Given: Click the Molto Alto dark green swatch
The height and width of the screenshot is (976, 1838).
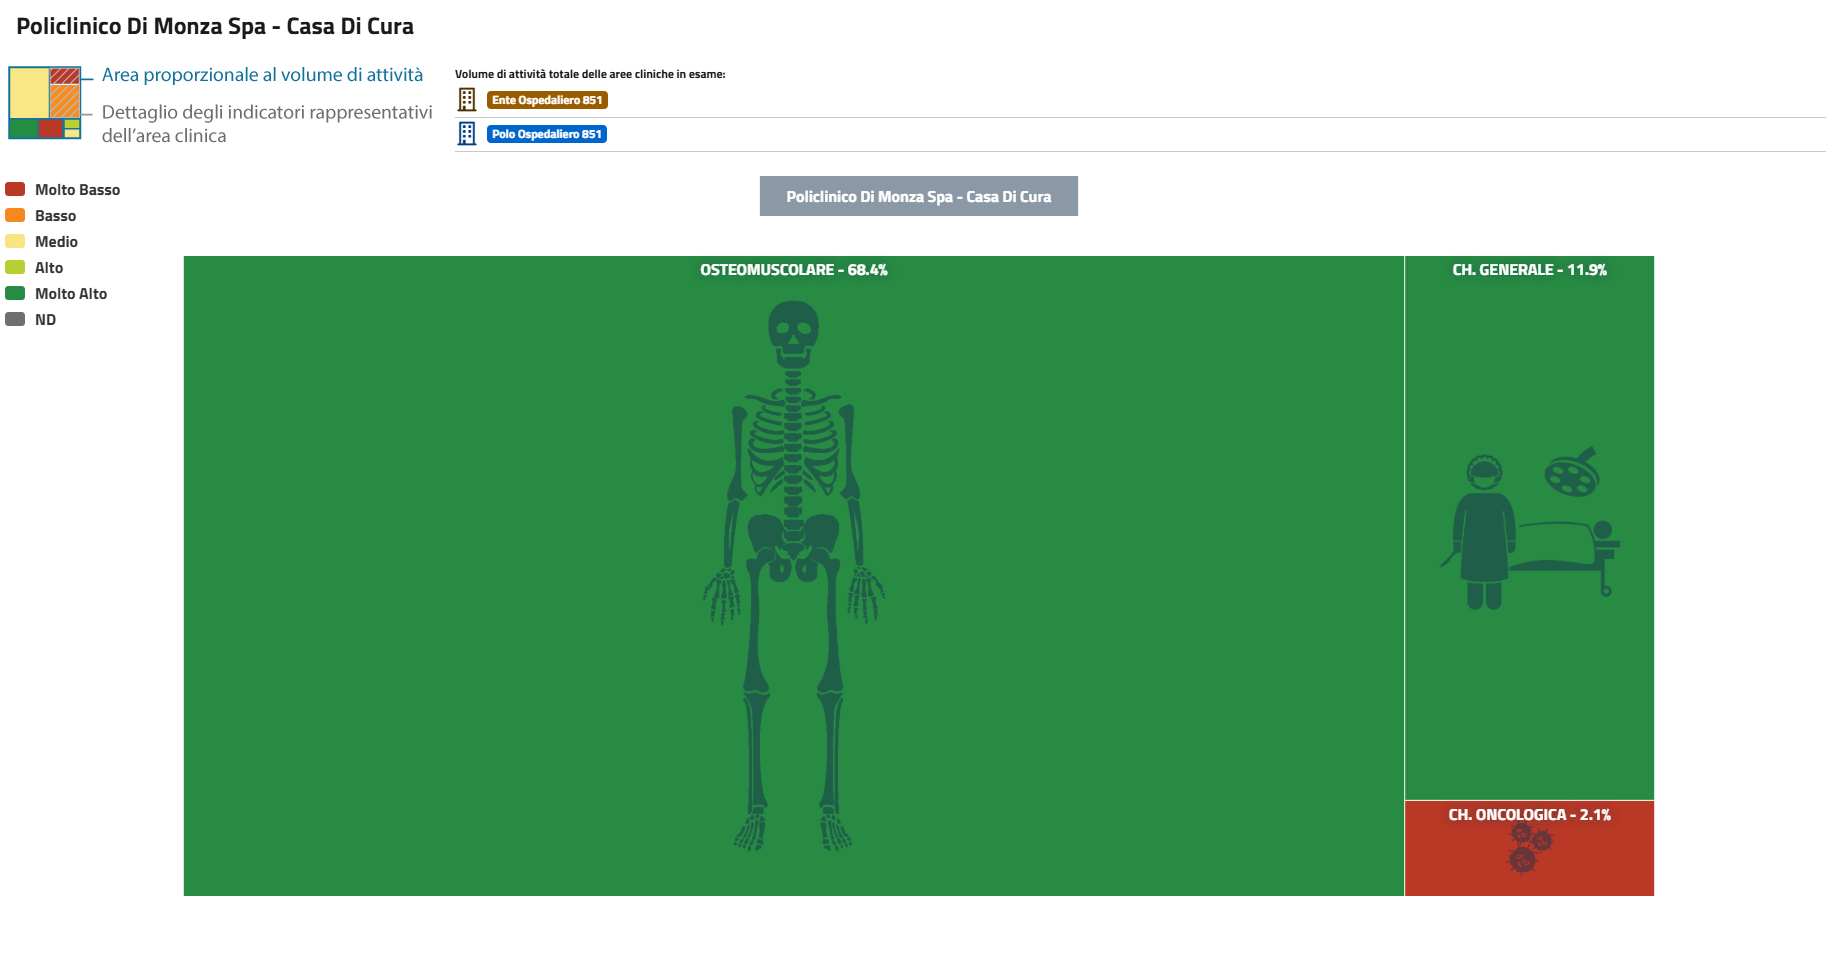Looking at the screenshot, I should (x=15, y=293).
